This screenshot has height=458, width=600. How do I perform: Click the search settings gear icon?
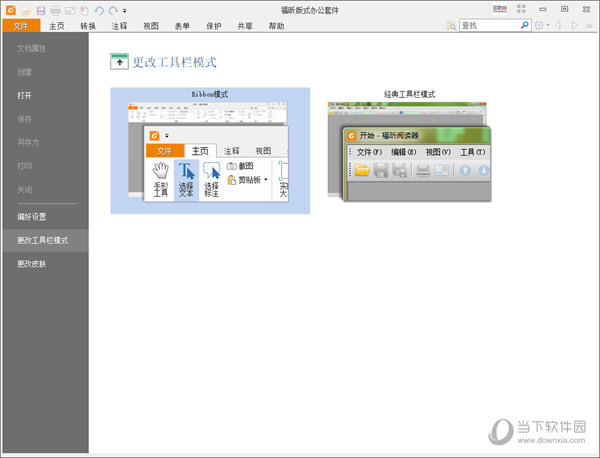pos(539,26)
